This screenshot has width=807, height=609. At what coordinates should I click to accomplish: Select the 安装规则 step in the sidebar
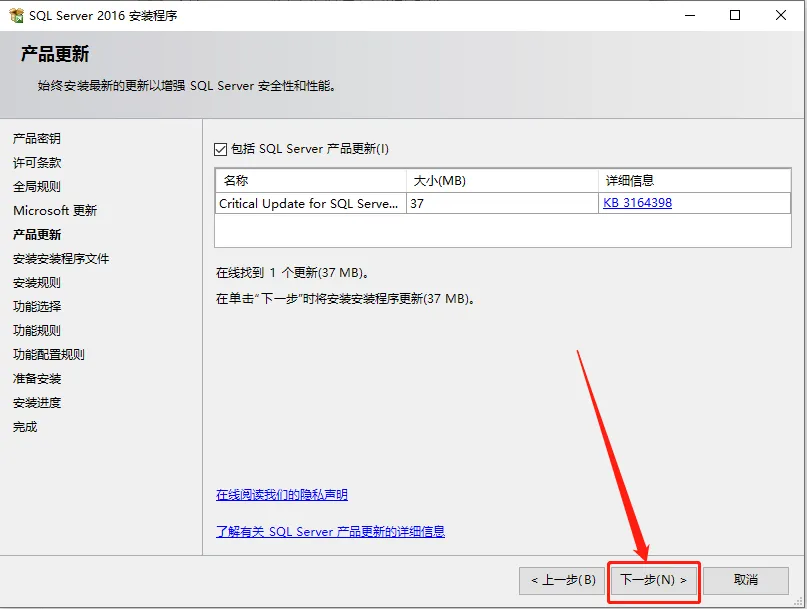pos(37,283)
